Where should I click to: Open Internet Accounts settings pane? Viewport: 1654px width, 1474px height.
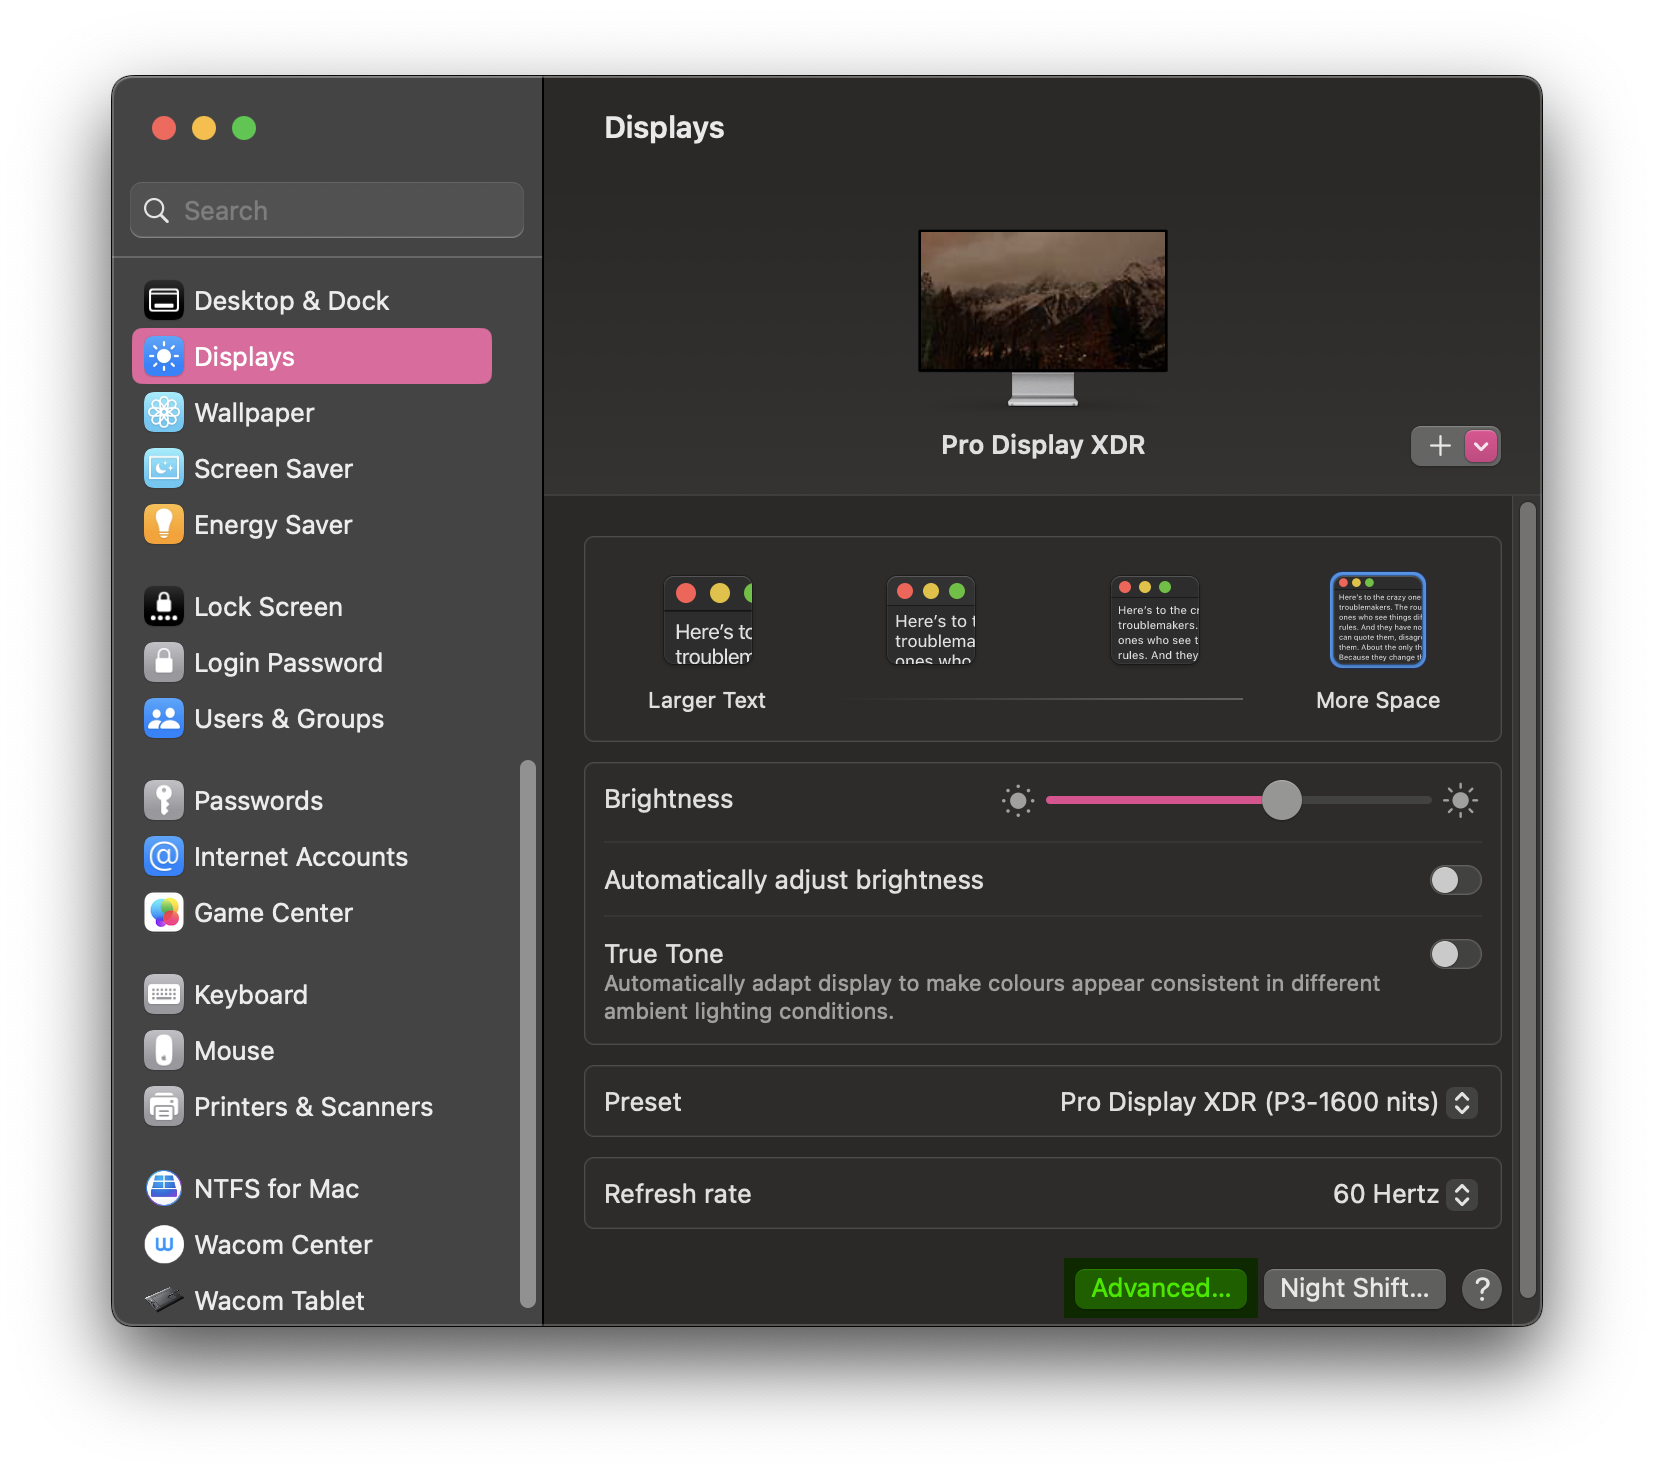311,856
